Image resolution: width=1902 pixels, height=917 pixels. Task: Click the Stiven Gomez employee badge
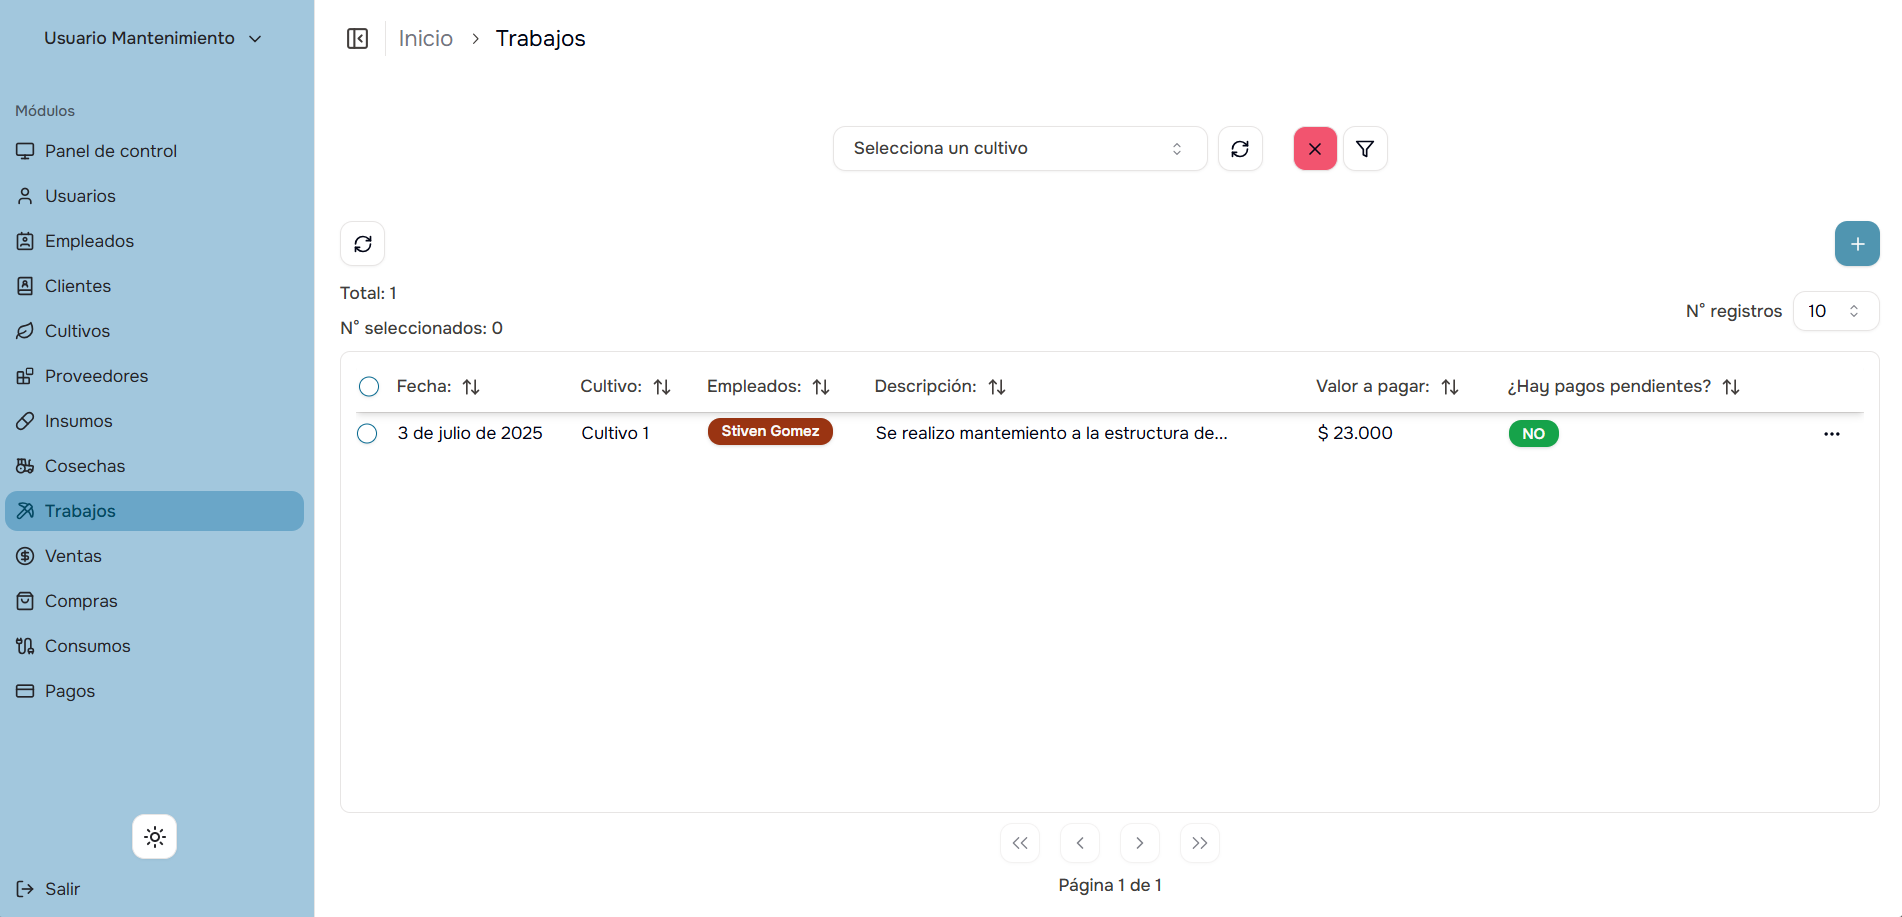click(770, 432)
